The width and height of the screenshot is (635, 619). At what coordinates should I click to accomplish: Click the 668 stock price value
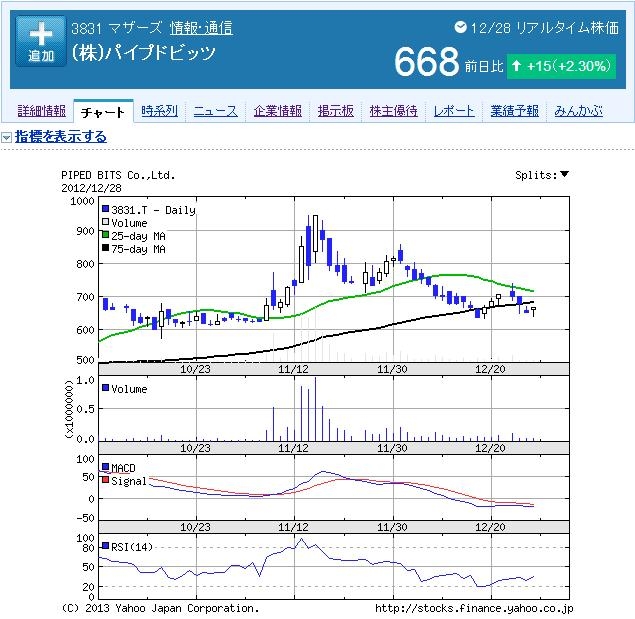tap(427, 62)
